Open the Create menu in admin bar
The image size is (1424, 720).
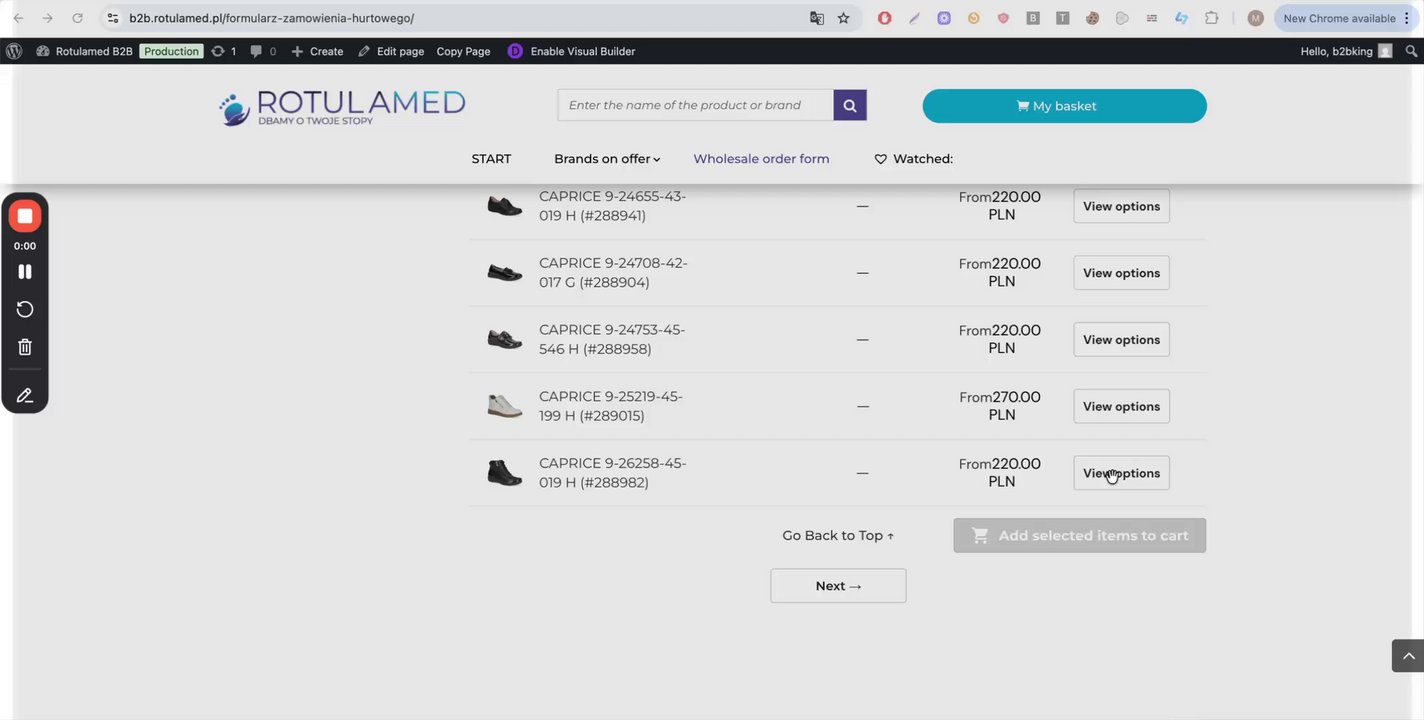click(317, 51)
